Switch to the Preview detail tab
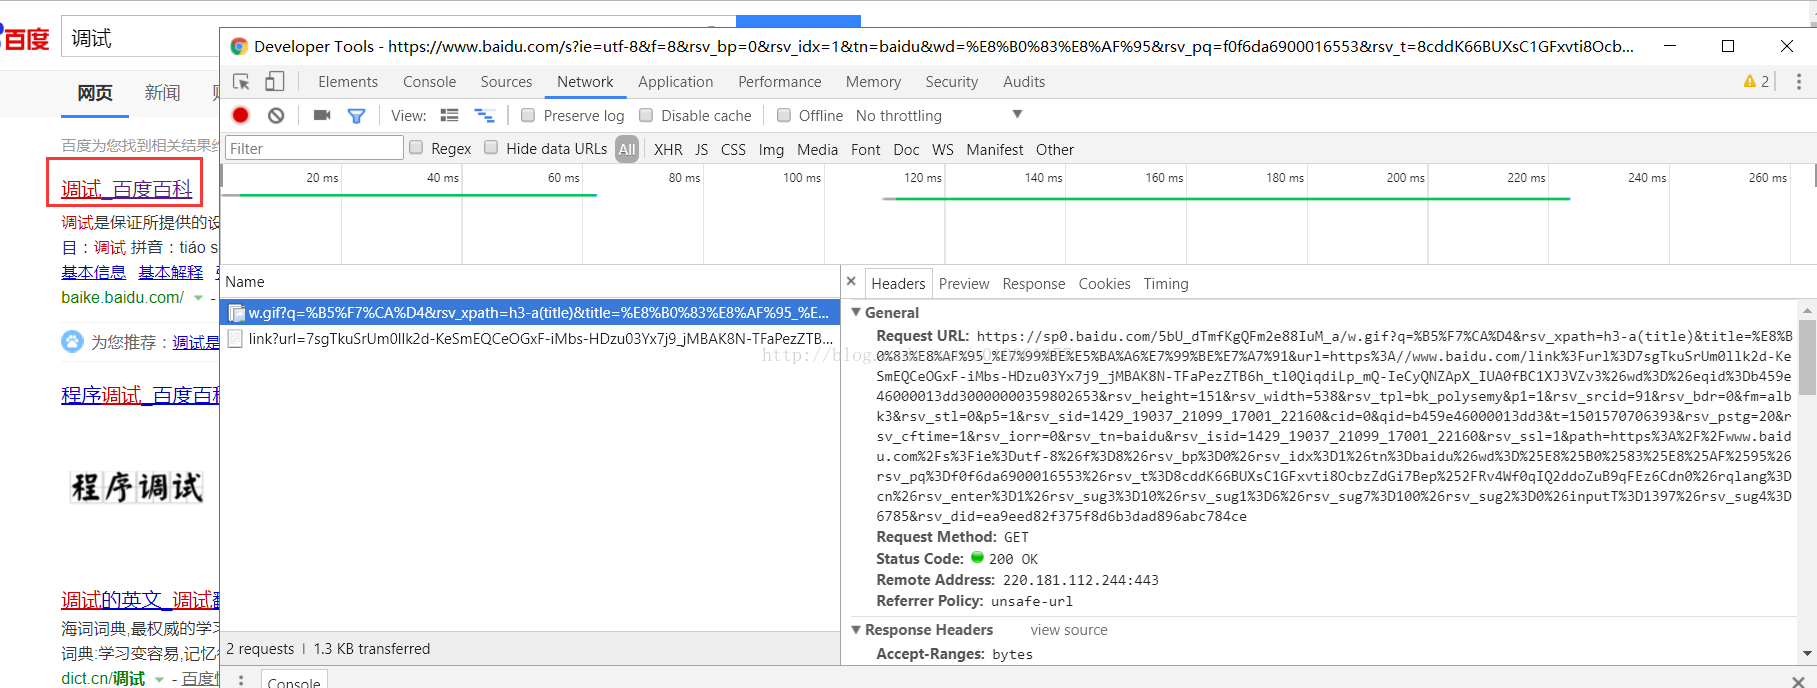 click(x=964, y=284)
